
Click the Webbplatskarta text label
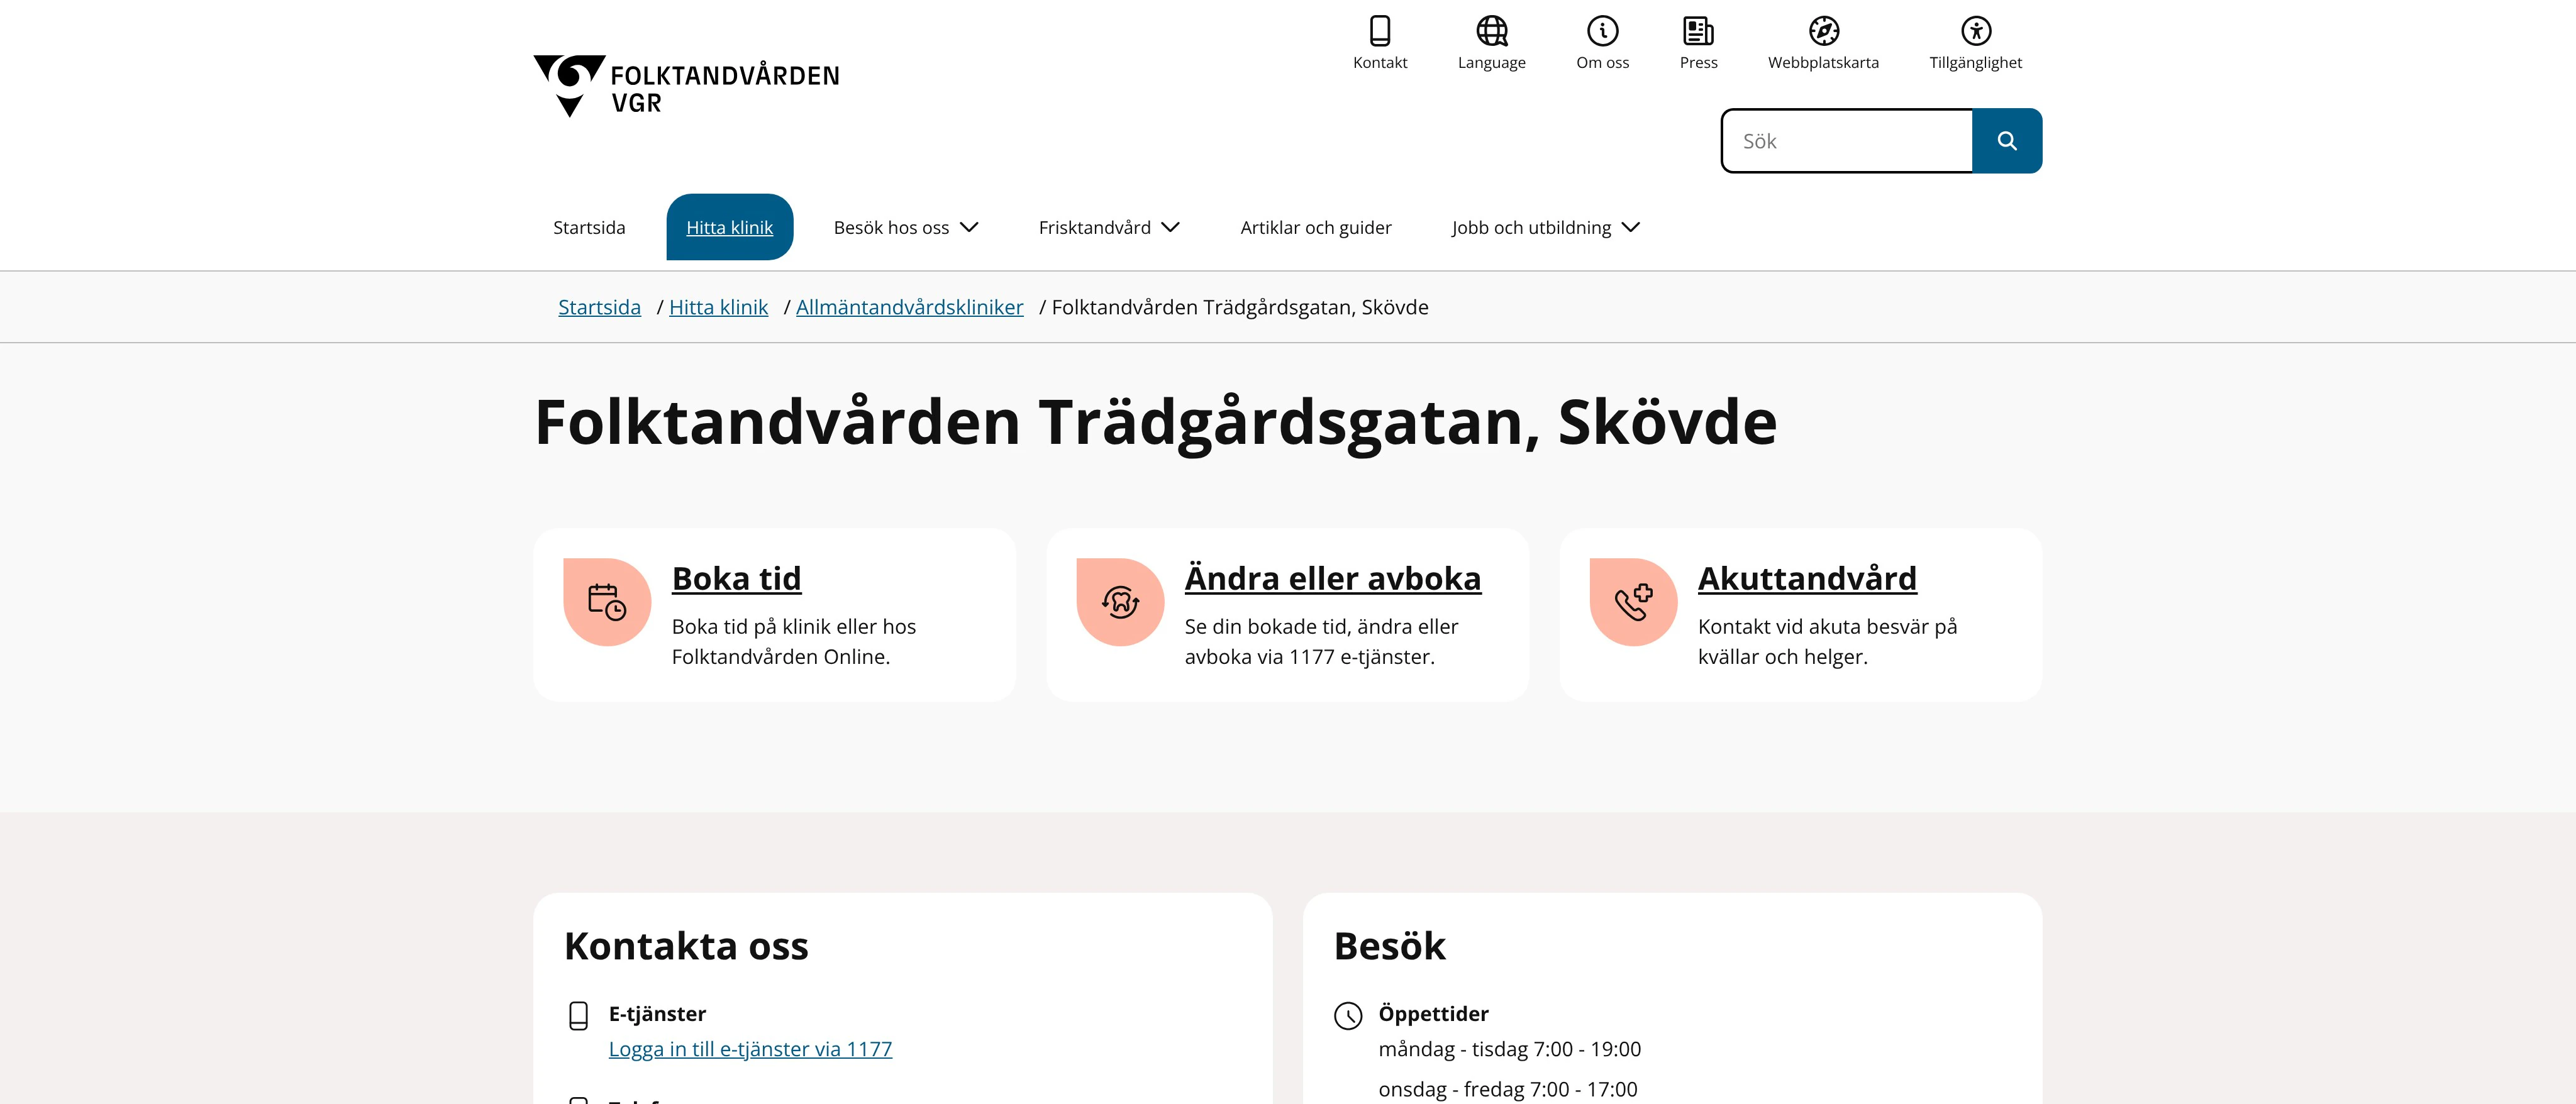click(1824, 63)
